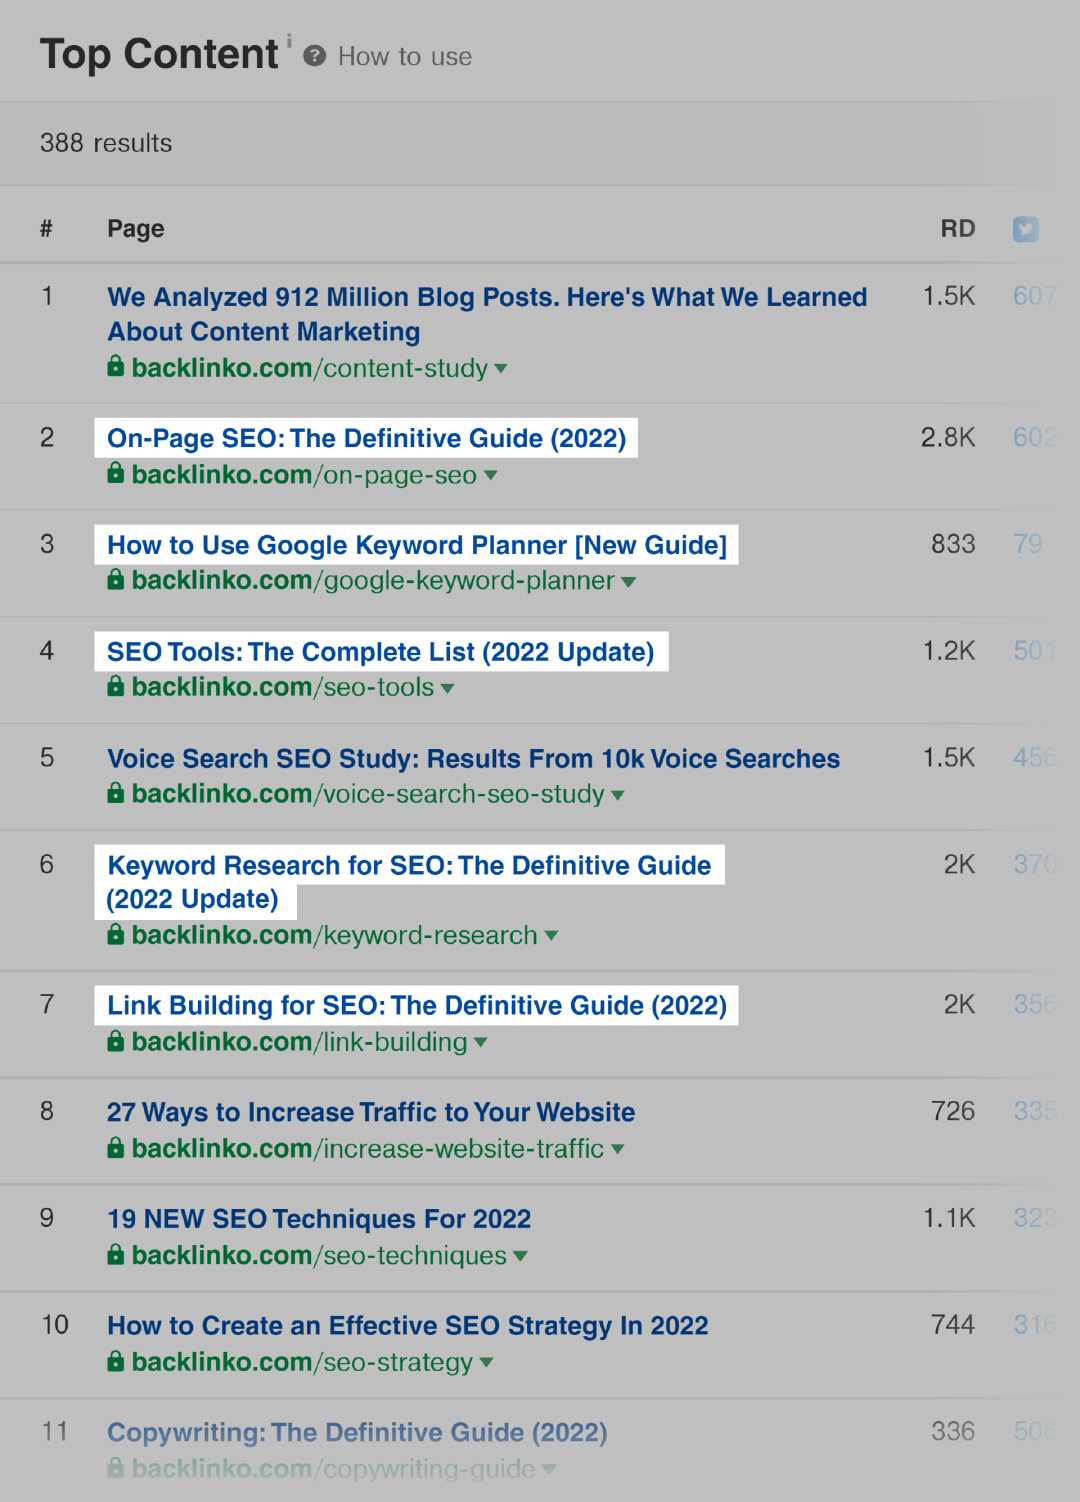
Task: Select RD value 336 in the copywriting-guide row
Action: [x=953, y=1432]
